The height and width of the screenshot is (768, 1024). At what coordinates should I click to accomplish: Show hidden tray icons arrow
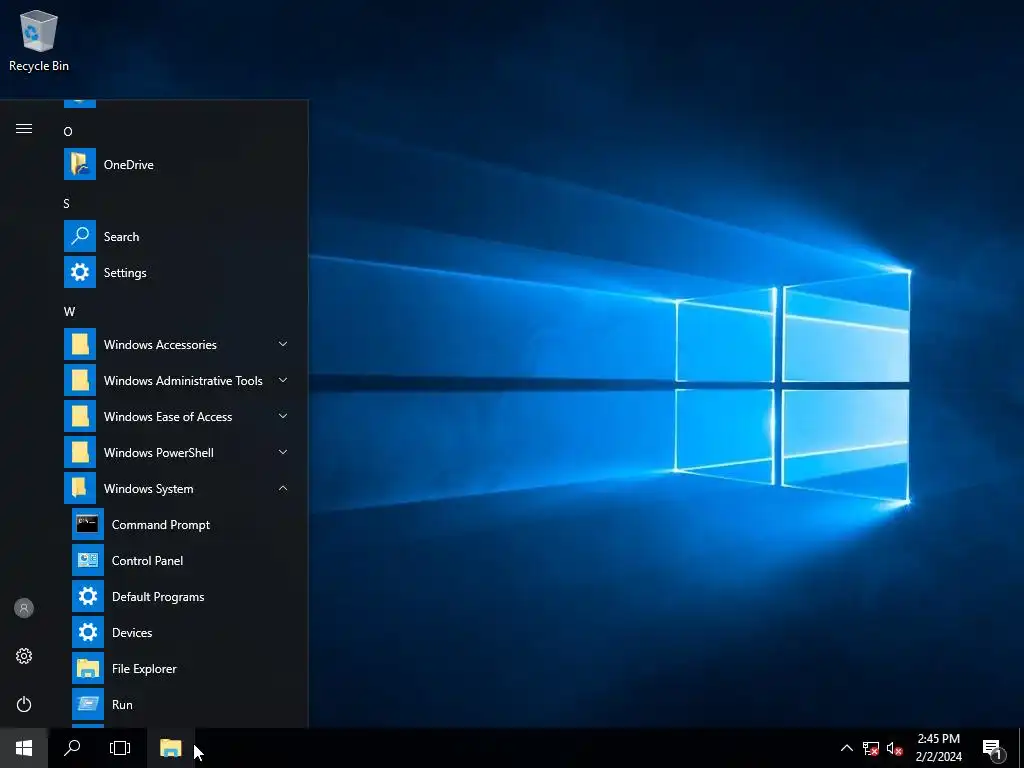click(846, 748)
